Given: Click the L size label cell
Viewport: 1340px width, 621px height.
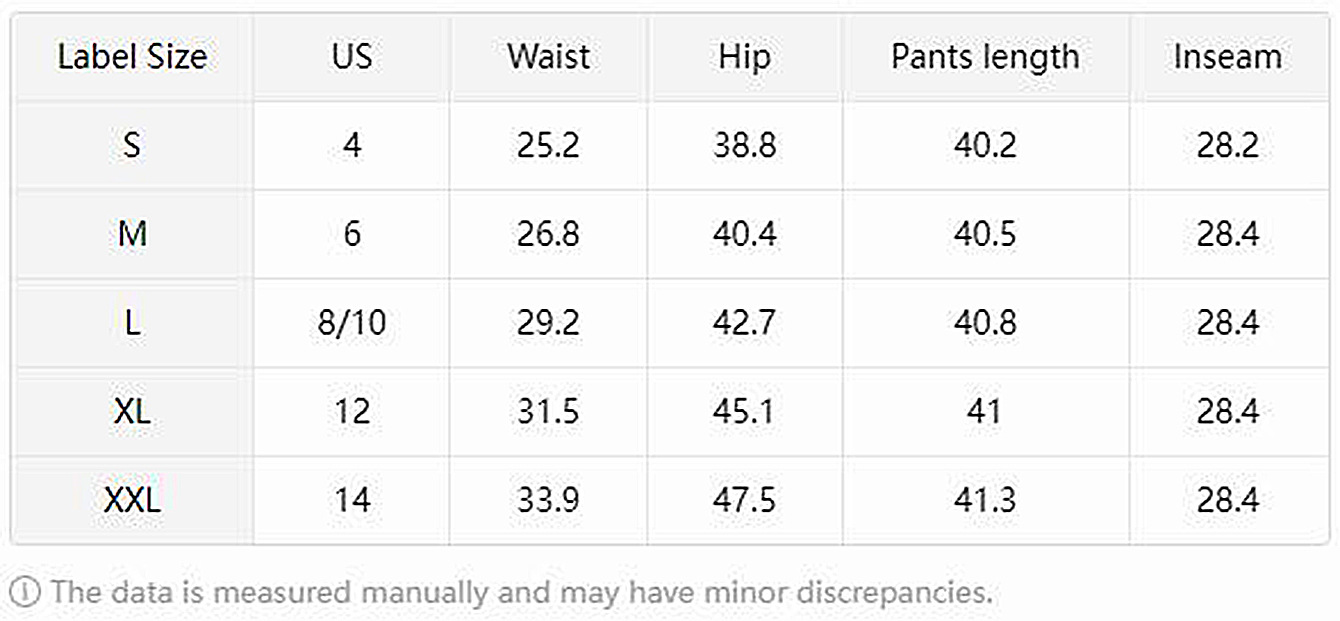Looking at the screenshot, I should [132, 323].
